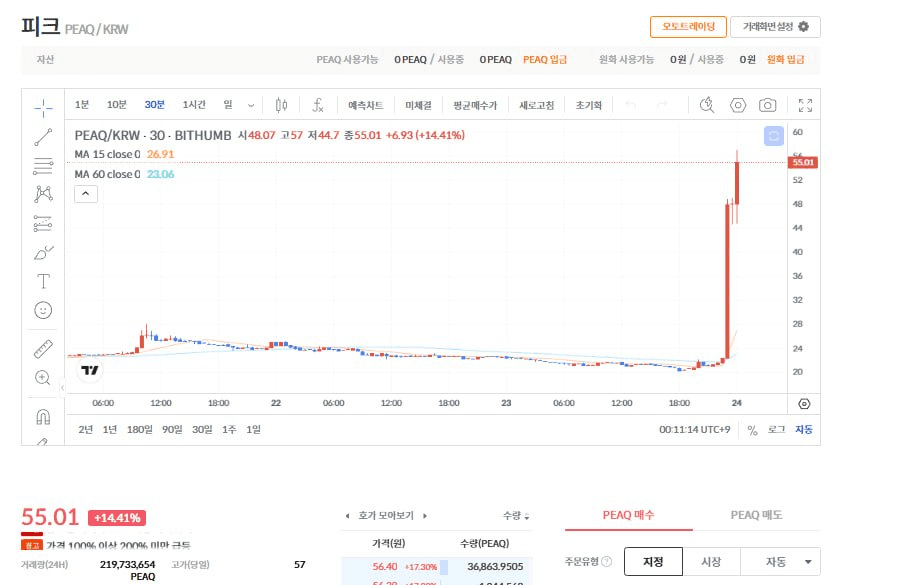Viewport: 919px width, 585px height.
Task: Take a chart snapshot with camera icon
Action: [x=767, y=105]
